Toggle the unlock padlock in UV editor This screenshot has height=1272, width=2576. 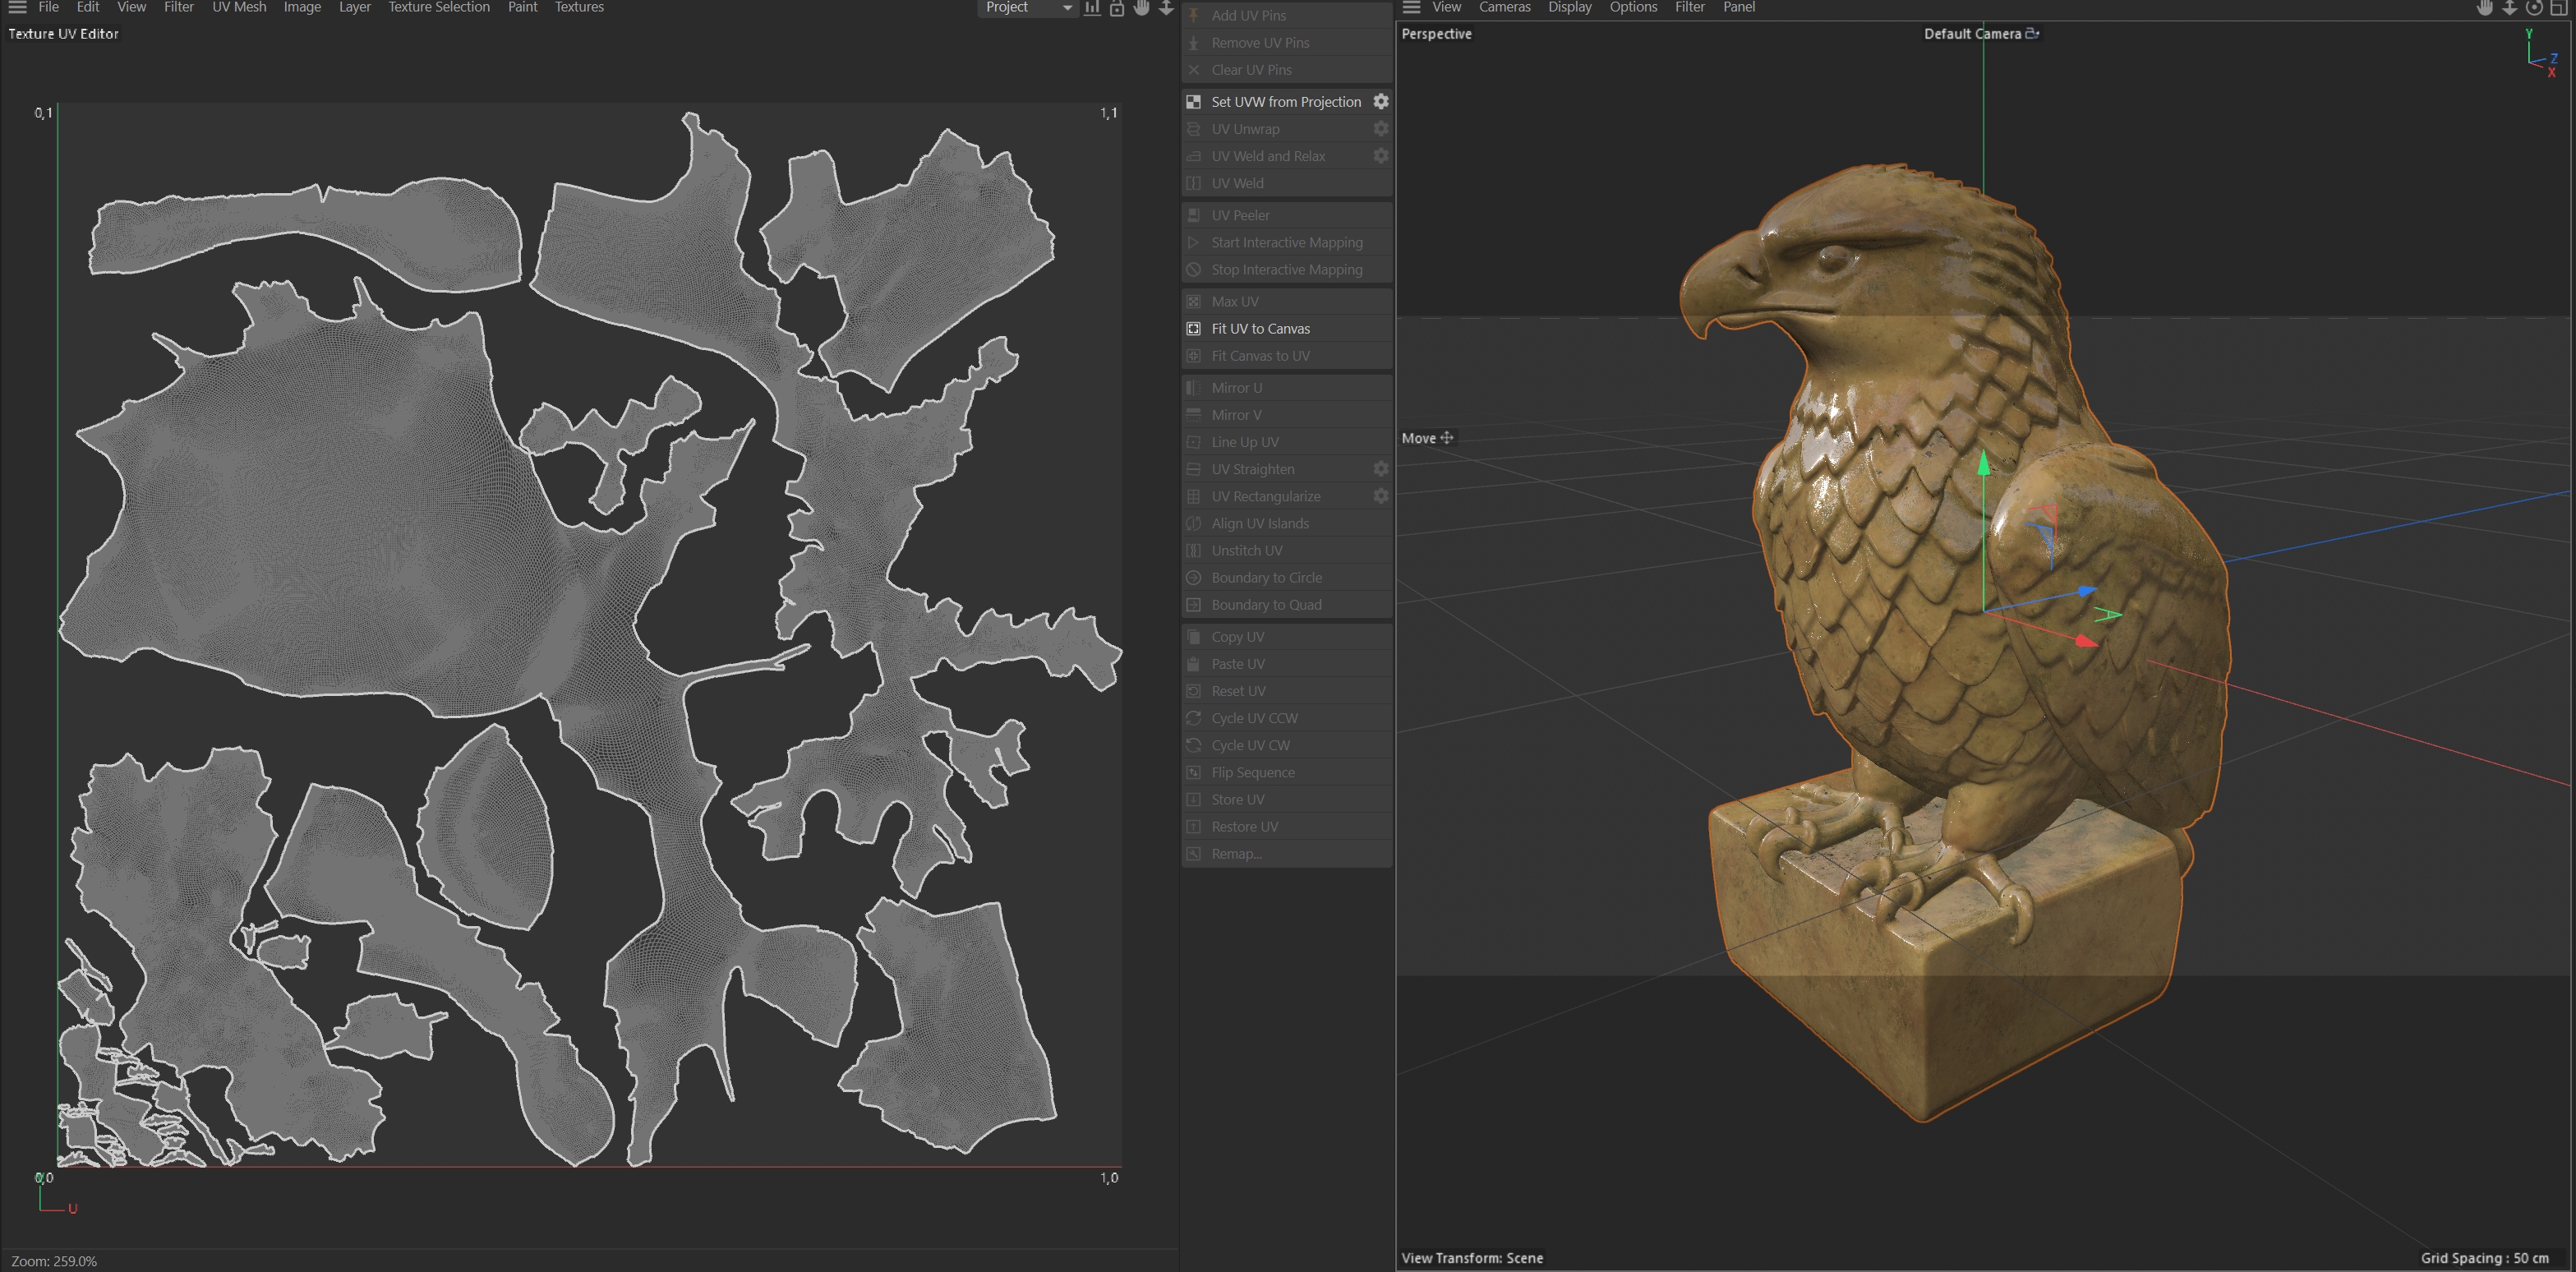tap(1116, 8)
